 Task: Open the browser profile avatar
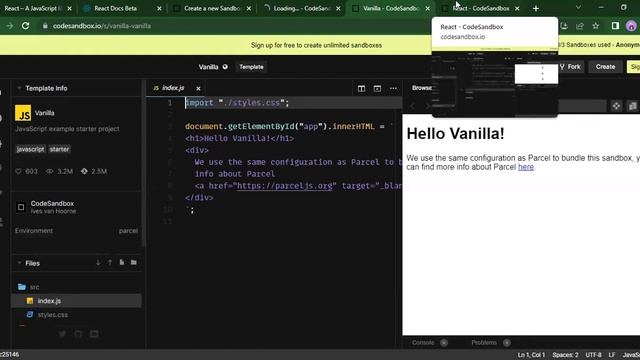click(x=631, y=26)
